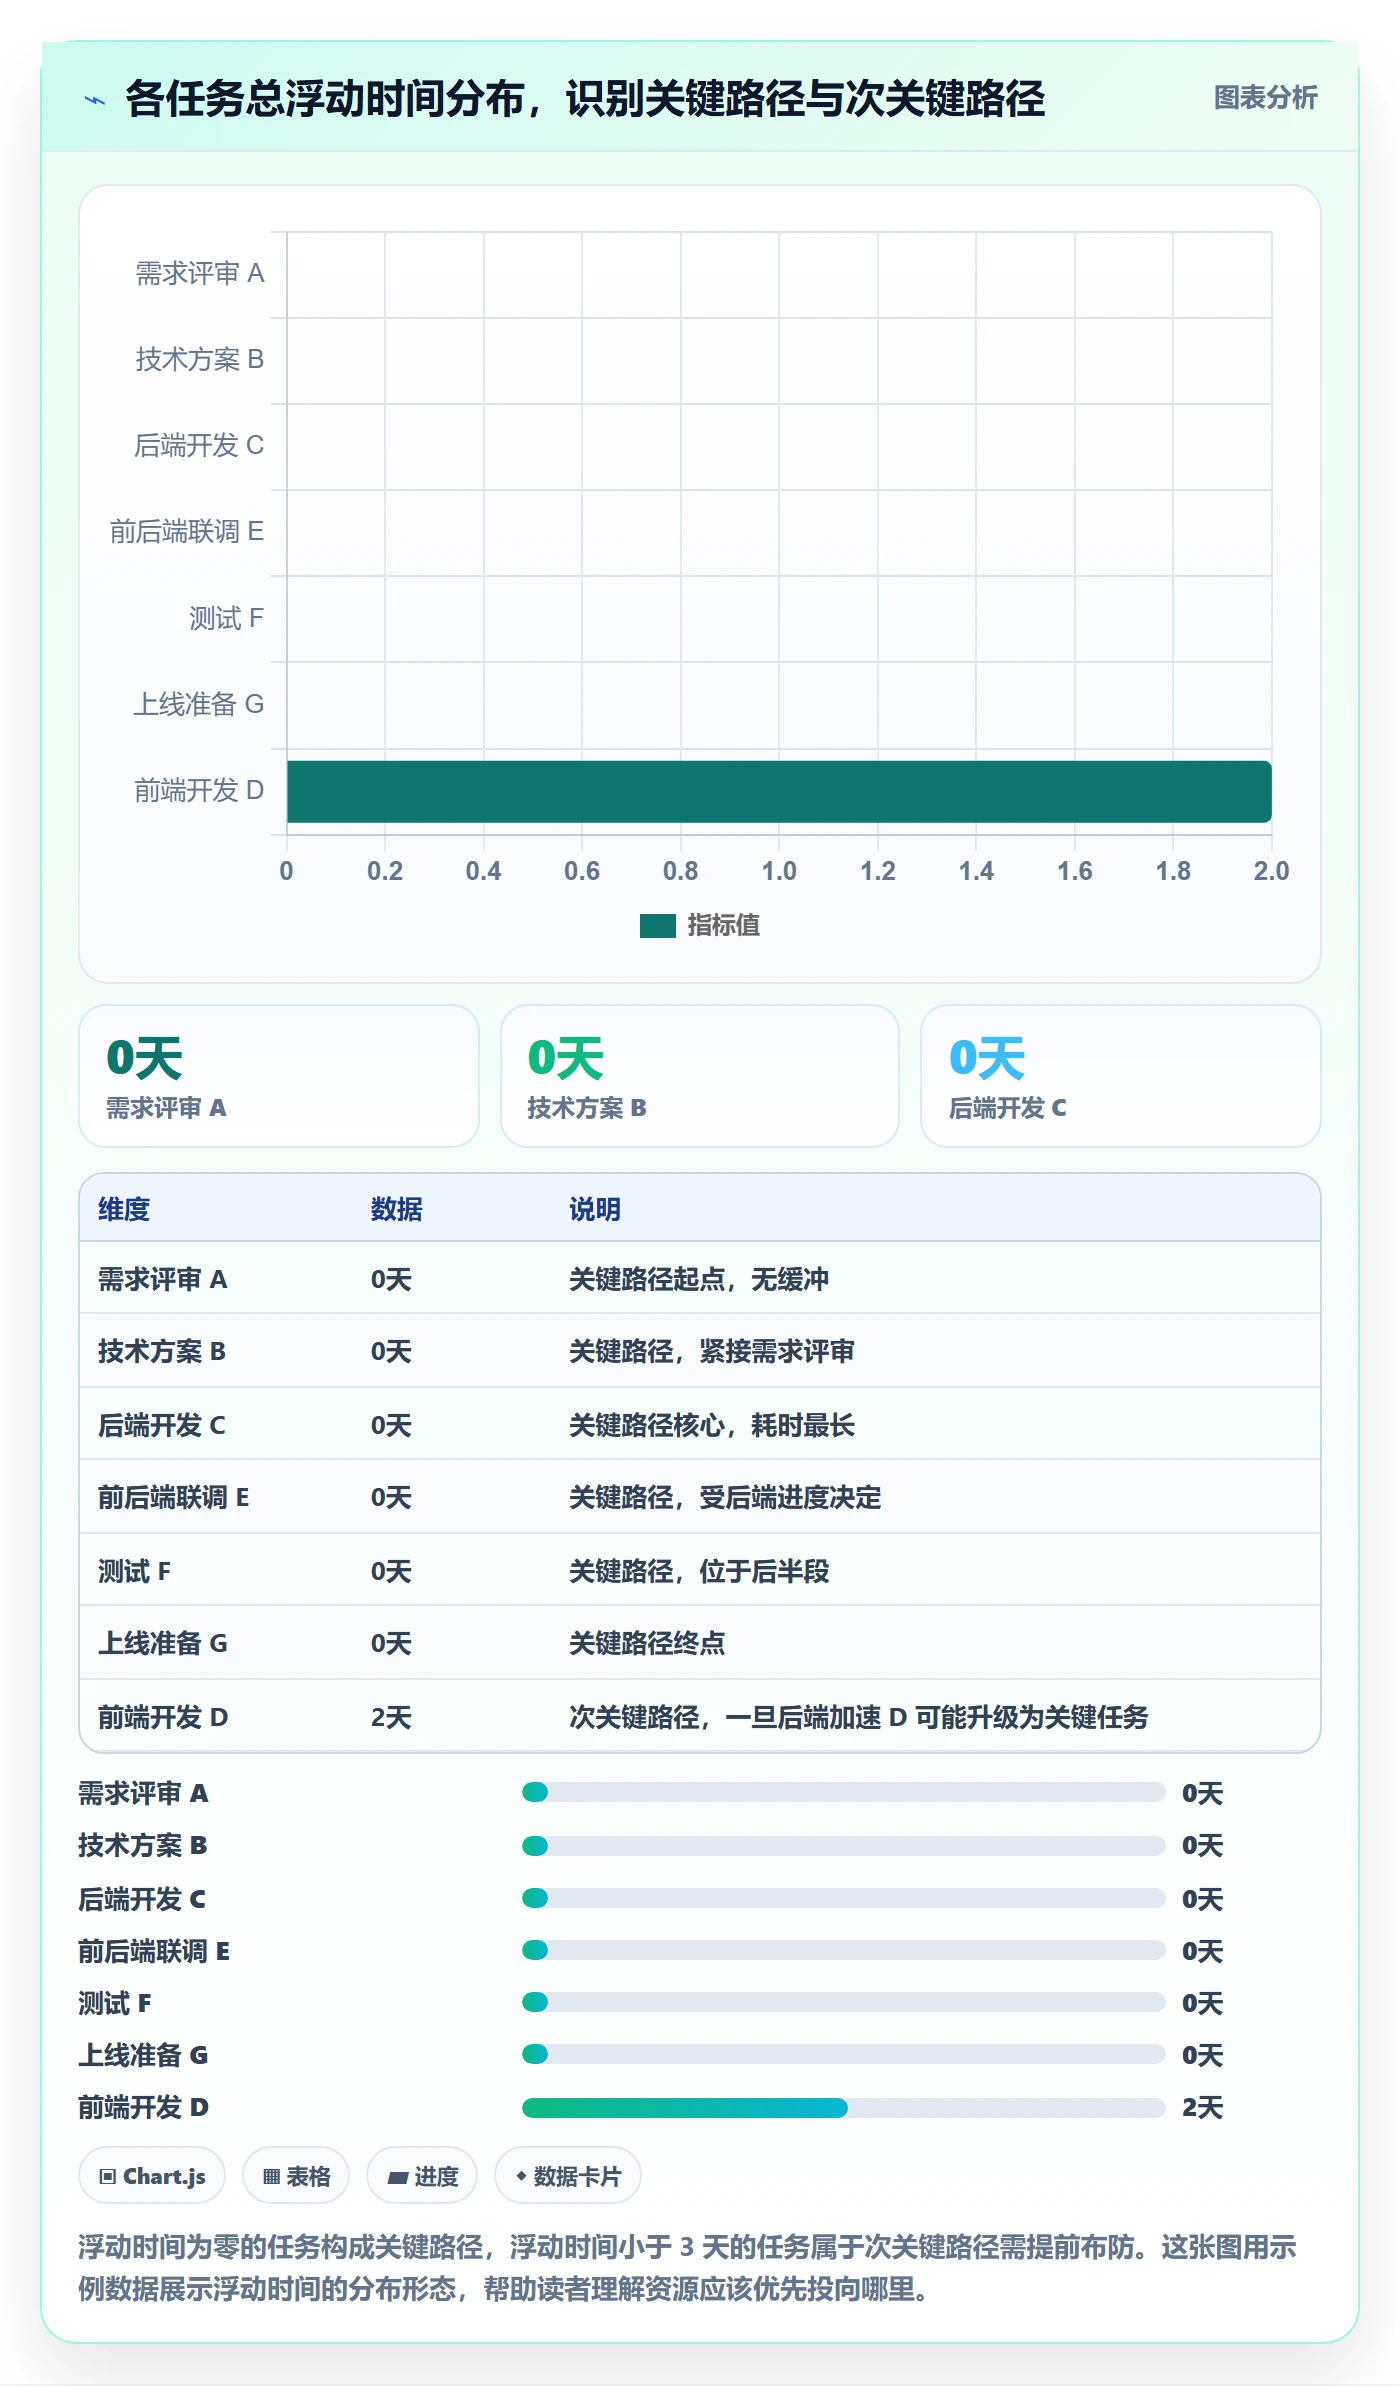Click the footer note about 浮动时间
Viewport: 1400px width, 2386px height.
[x=688, y=2267]
